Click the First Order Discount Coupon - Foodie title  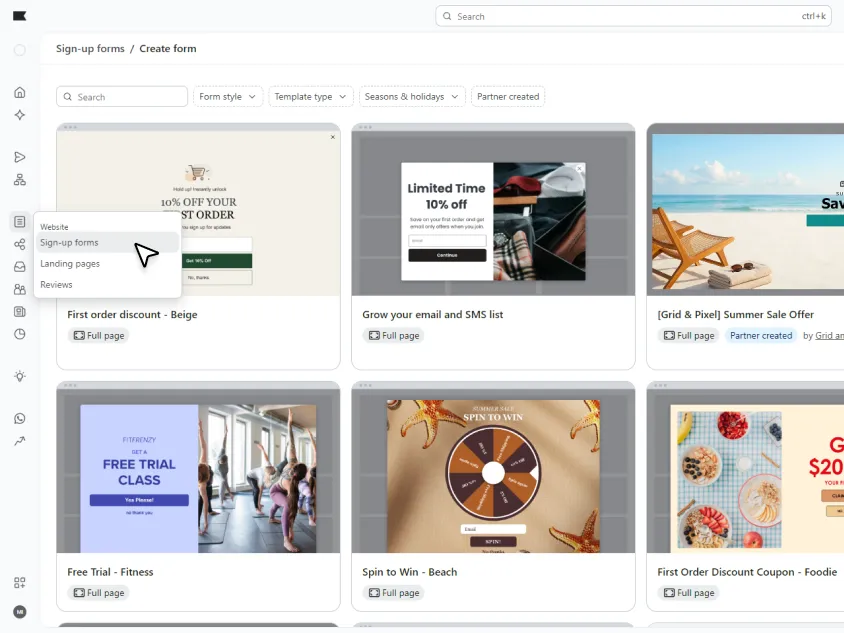pyautogui.click(x=747, y=572)
